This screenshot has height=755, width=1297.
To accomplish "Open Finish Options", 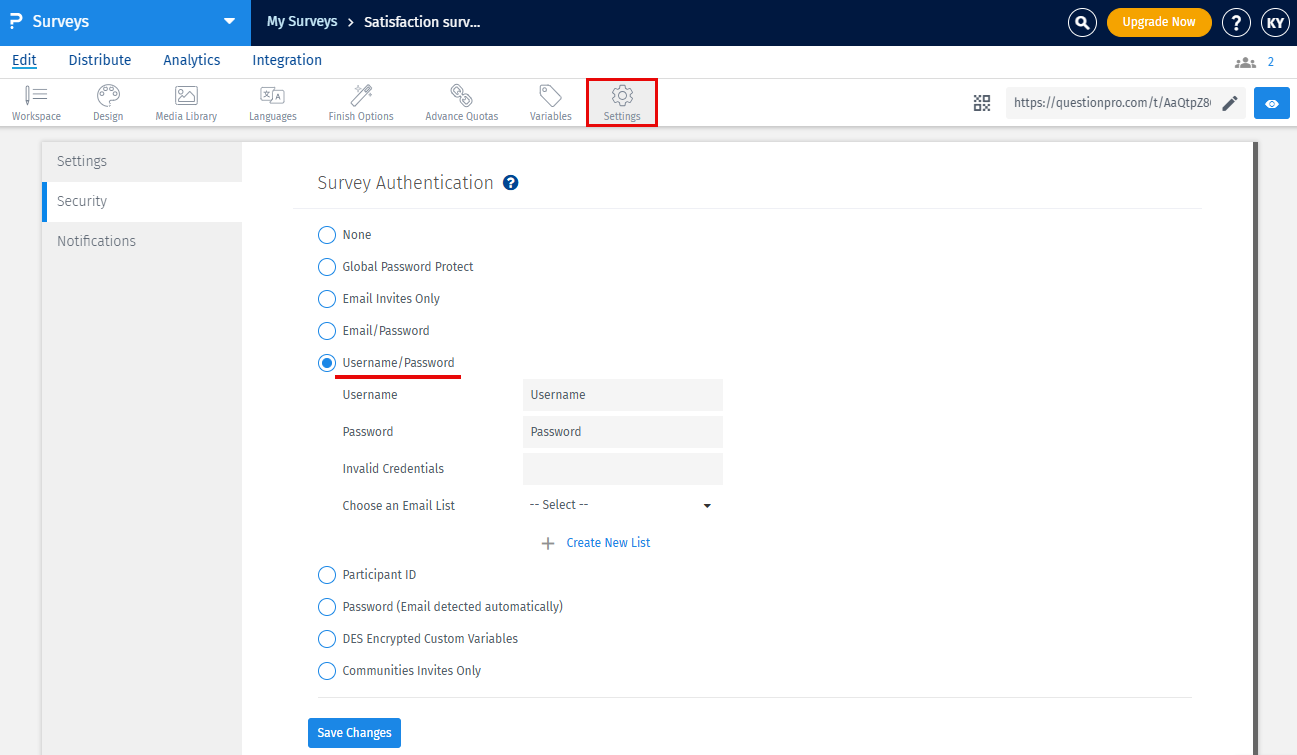I will click(360, 101).
